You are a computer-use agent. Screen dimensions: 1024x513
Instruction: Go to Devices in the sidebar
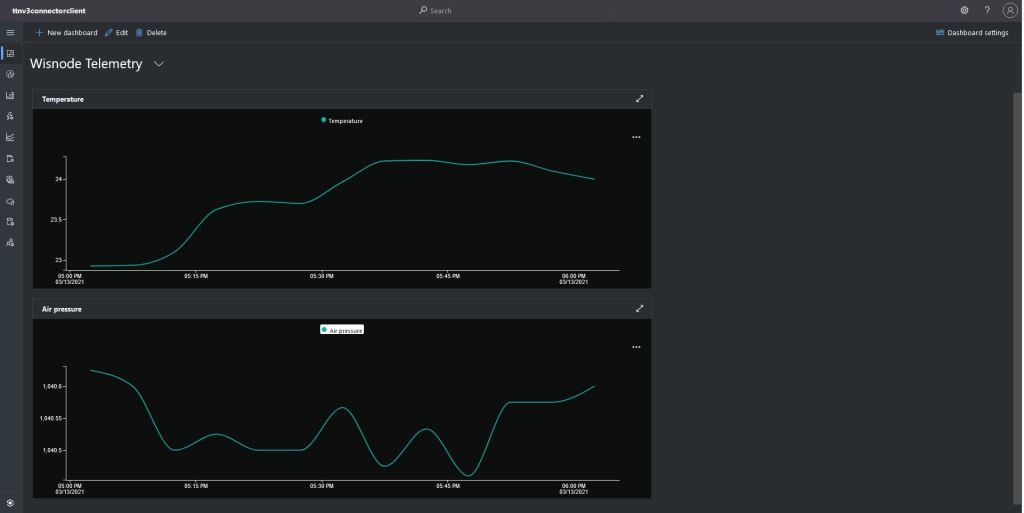pos(10,74)
